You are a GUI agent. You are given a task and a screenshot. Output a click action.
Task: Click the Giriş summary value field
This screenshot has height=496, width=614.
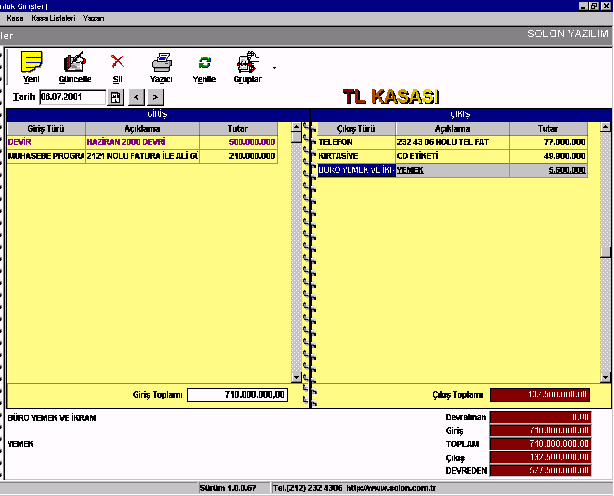[540, 431]
